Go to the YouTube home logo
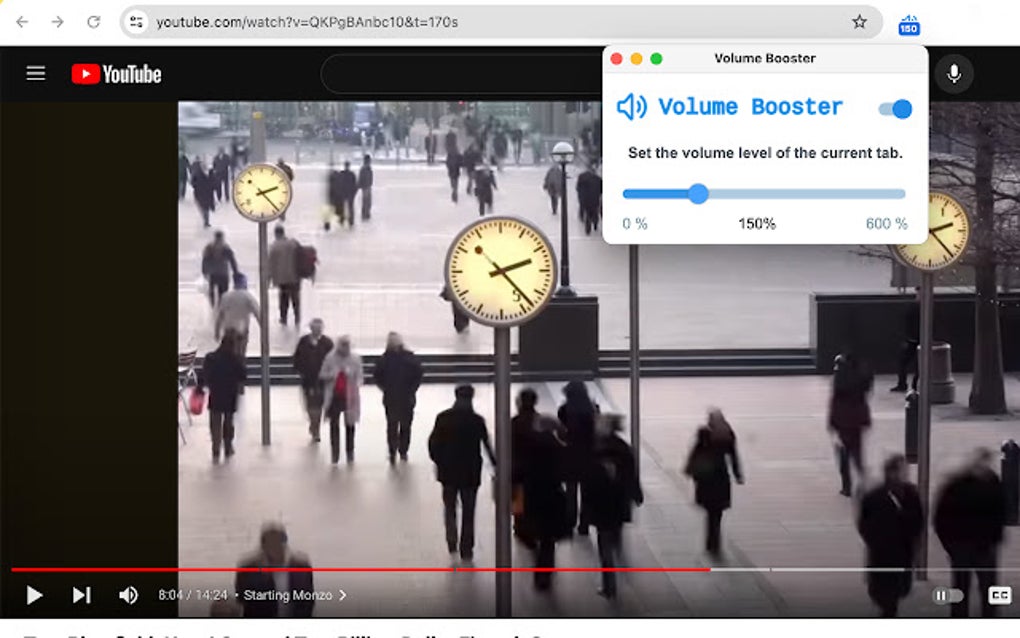Viewport: 1020px width, 638px height. (x=116, y=74)
